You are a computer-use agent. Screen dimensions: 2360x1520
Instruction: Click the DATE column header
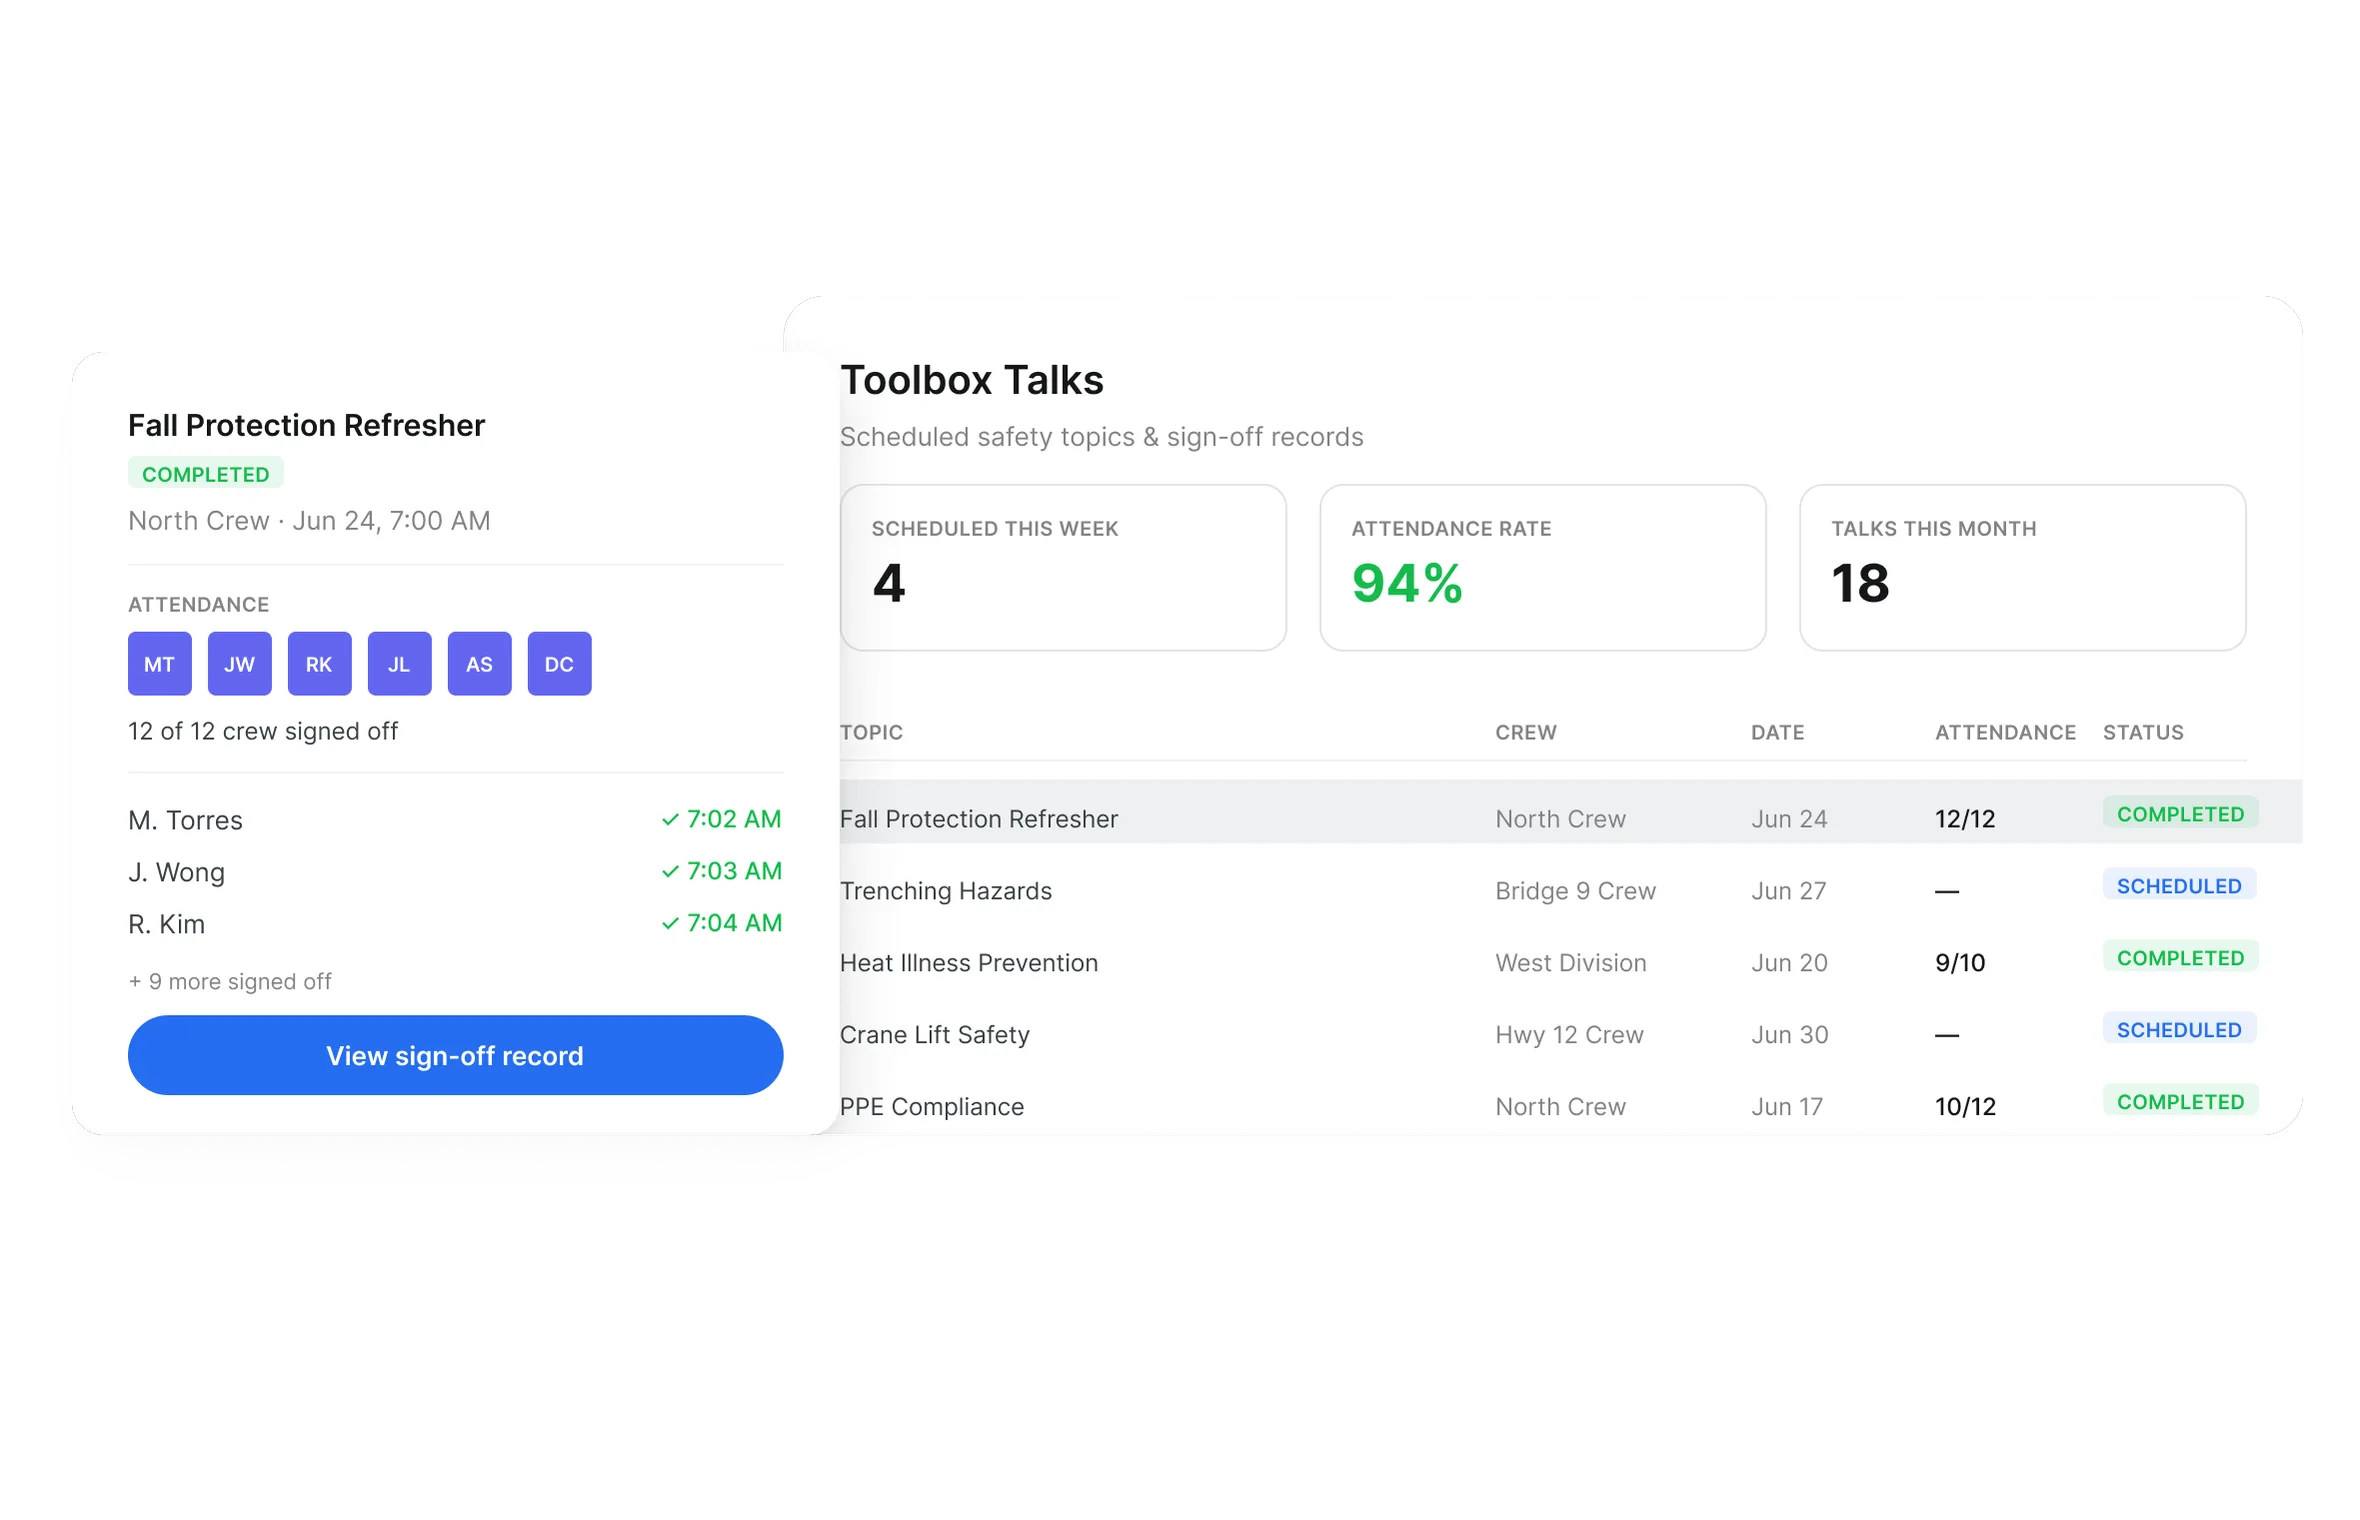1778,732
